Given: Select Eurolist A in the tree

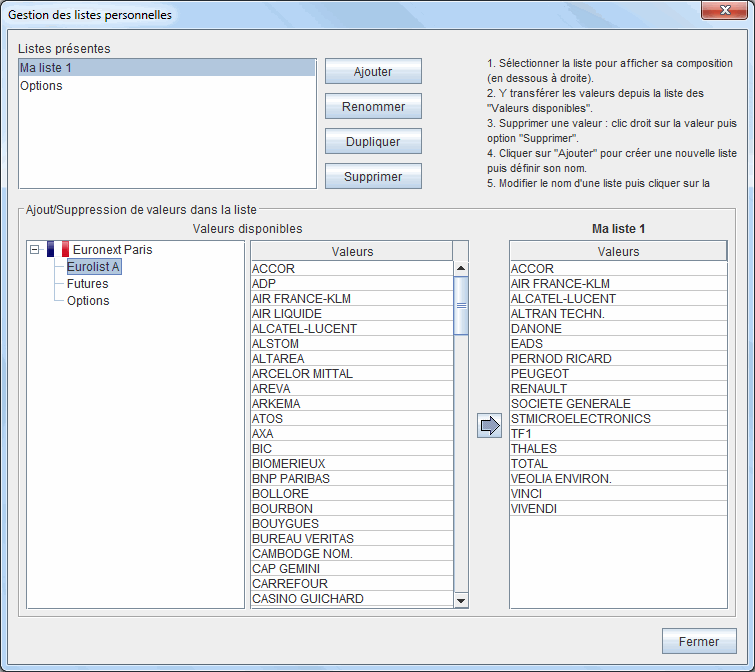Looking at the screenshot, I should 93,267.
